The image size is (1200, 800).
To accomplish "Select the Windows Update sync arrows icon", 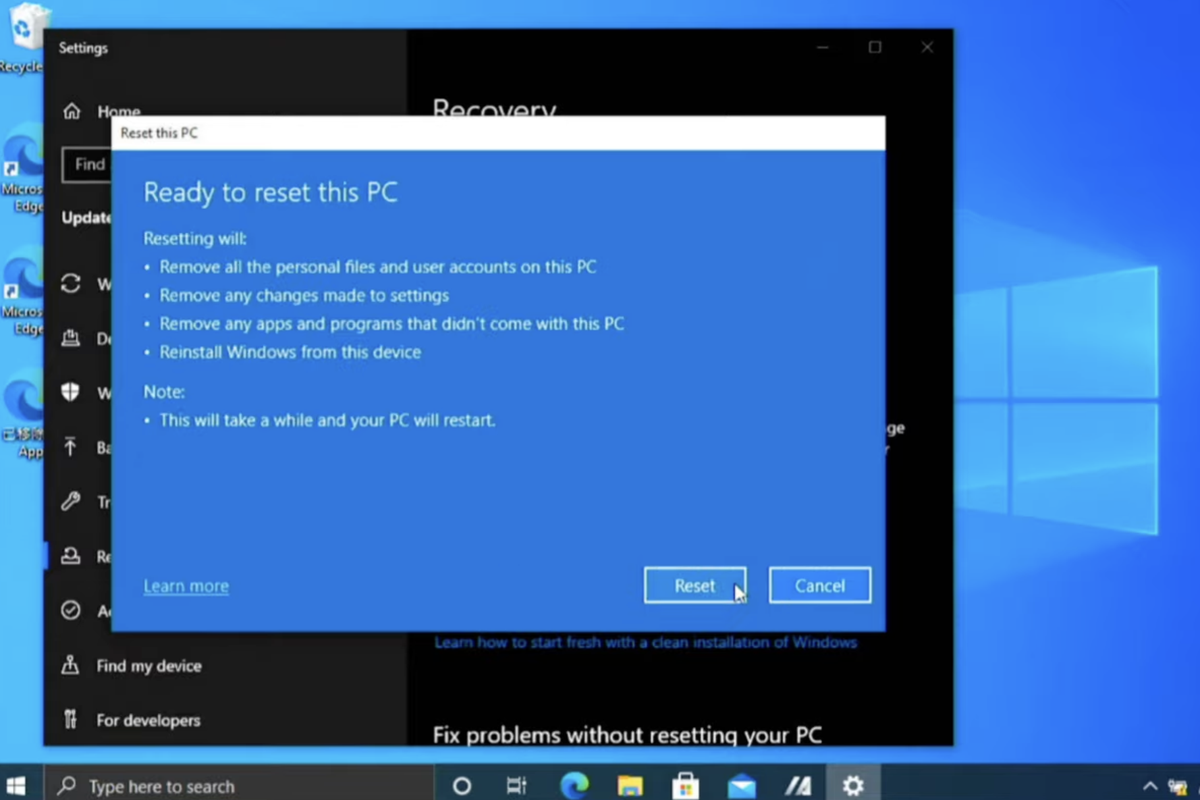I will click(x=71, y=284).
